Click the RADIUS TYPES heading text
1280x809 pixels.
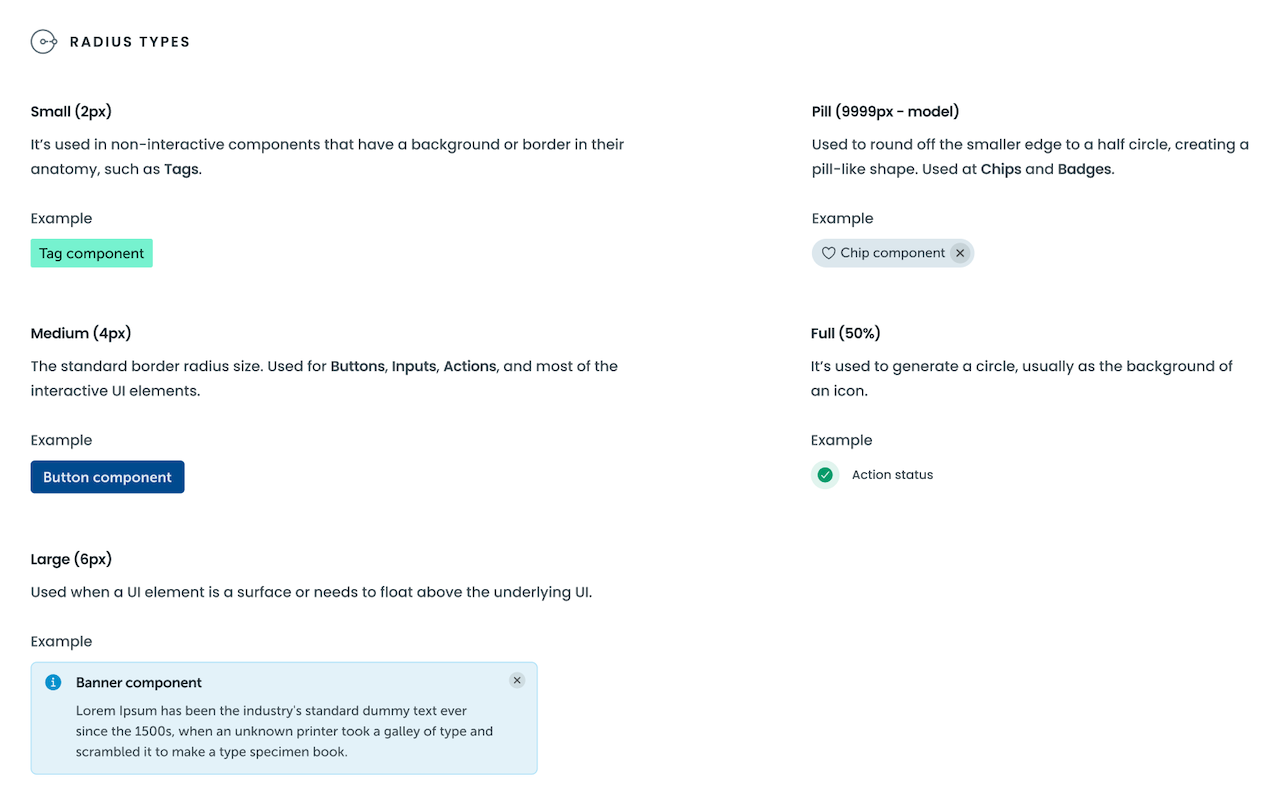[x=130, y=42]
